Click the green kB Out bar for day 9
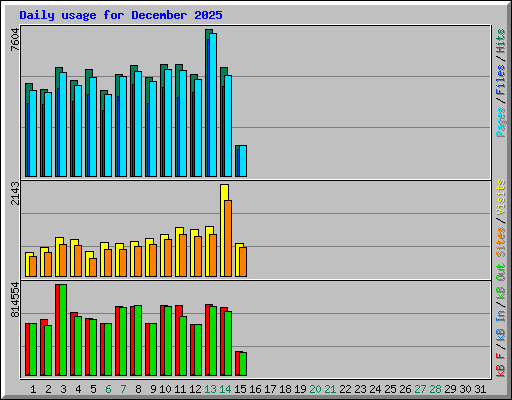The image size is (512, 400). click(x=153, y=349)
